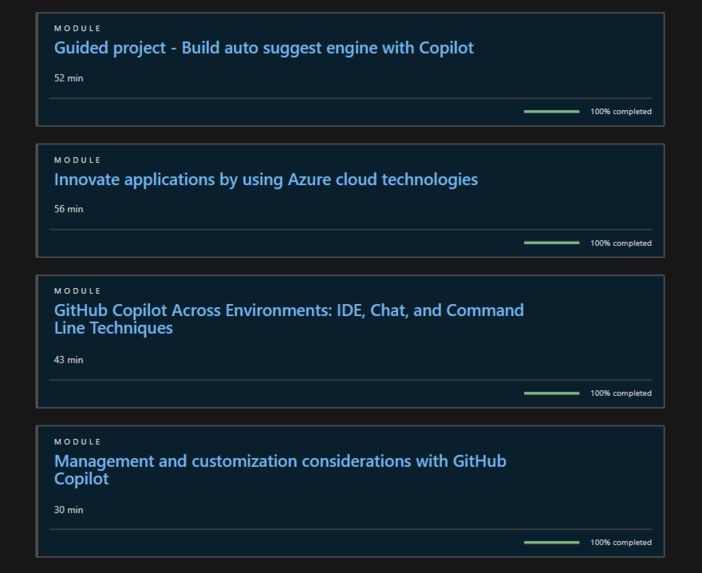Click 100% completed text in Innovate applications card
This screenshot has height=573, width=702.
point(621,243)
